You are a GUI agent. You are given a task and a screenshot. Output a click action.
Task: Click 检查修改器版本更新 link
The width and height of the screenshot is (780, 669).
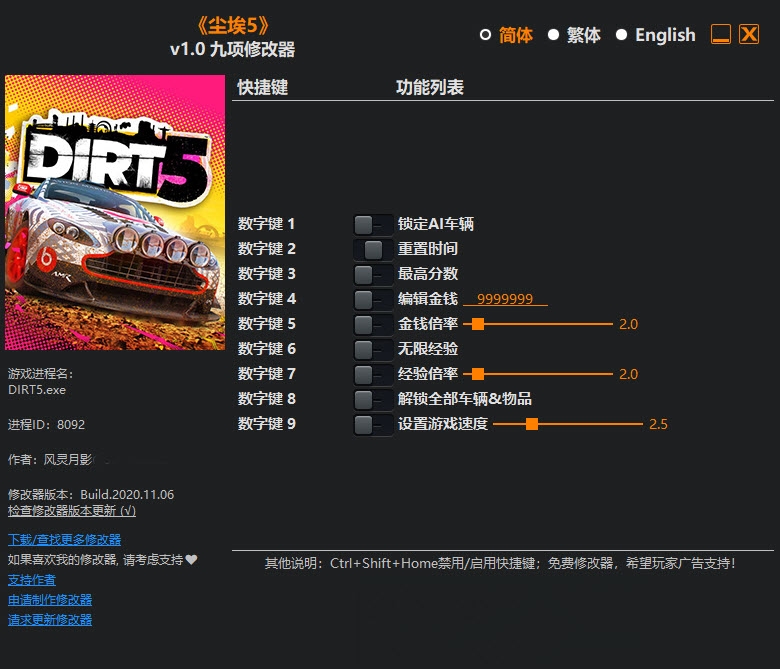click(x=72, y=511)
